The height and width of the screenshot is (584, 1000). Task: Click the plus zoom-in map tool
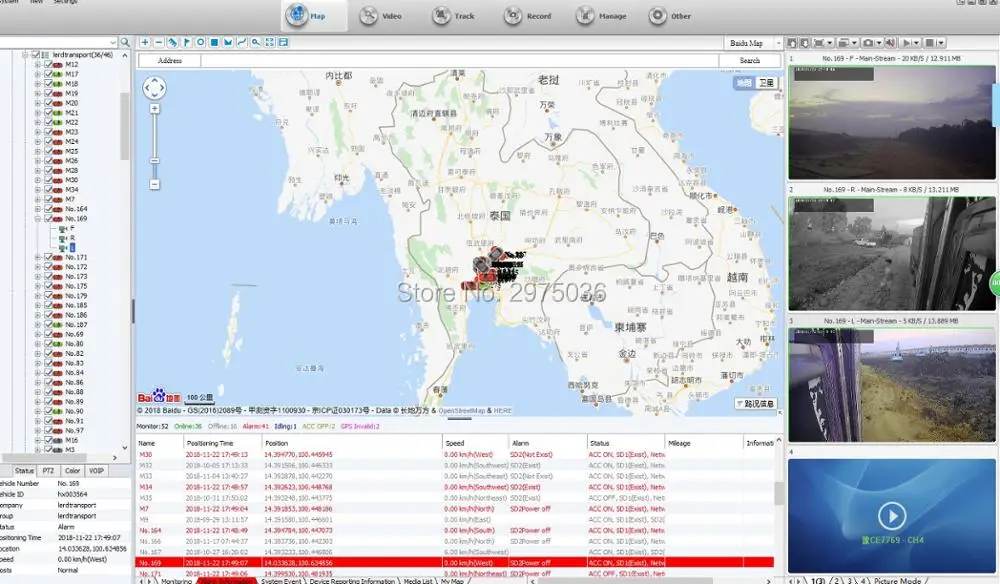click(x=145, y=42)
